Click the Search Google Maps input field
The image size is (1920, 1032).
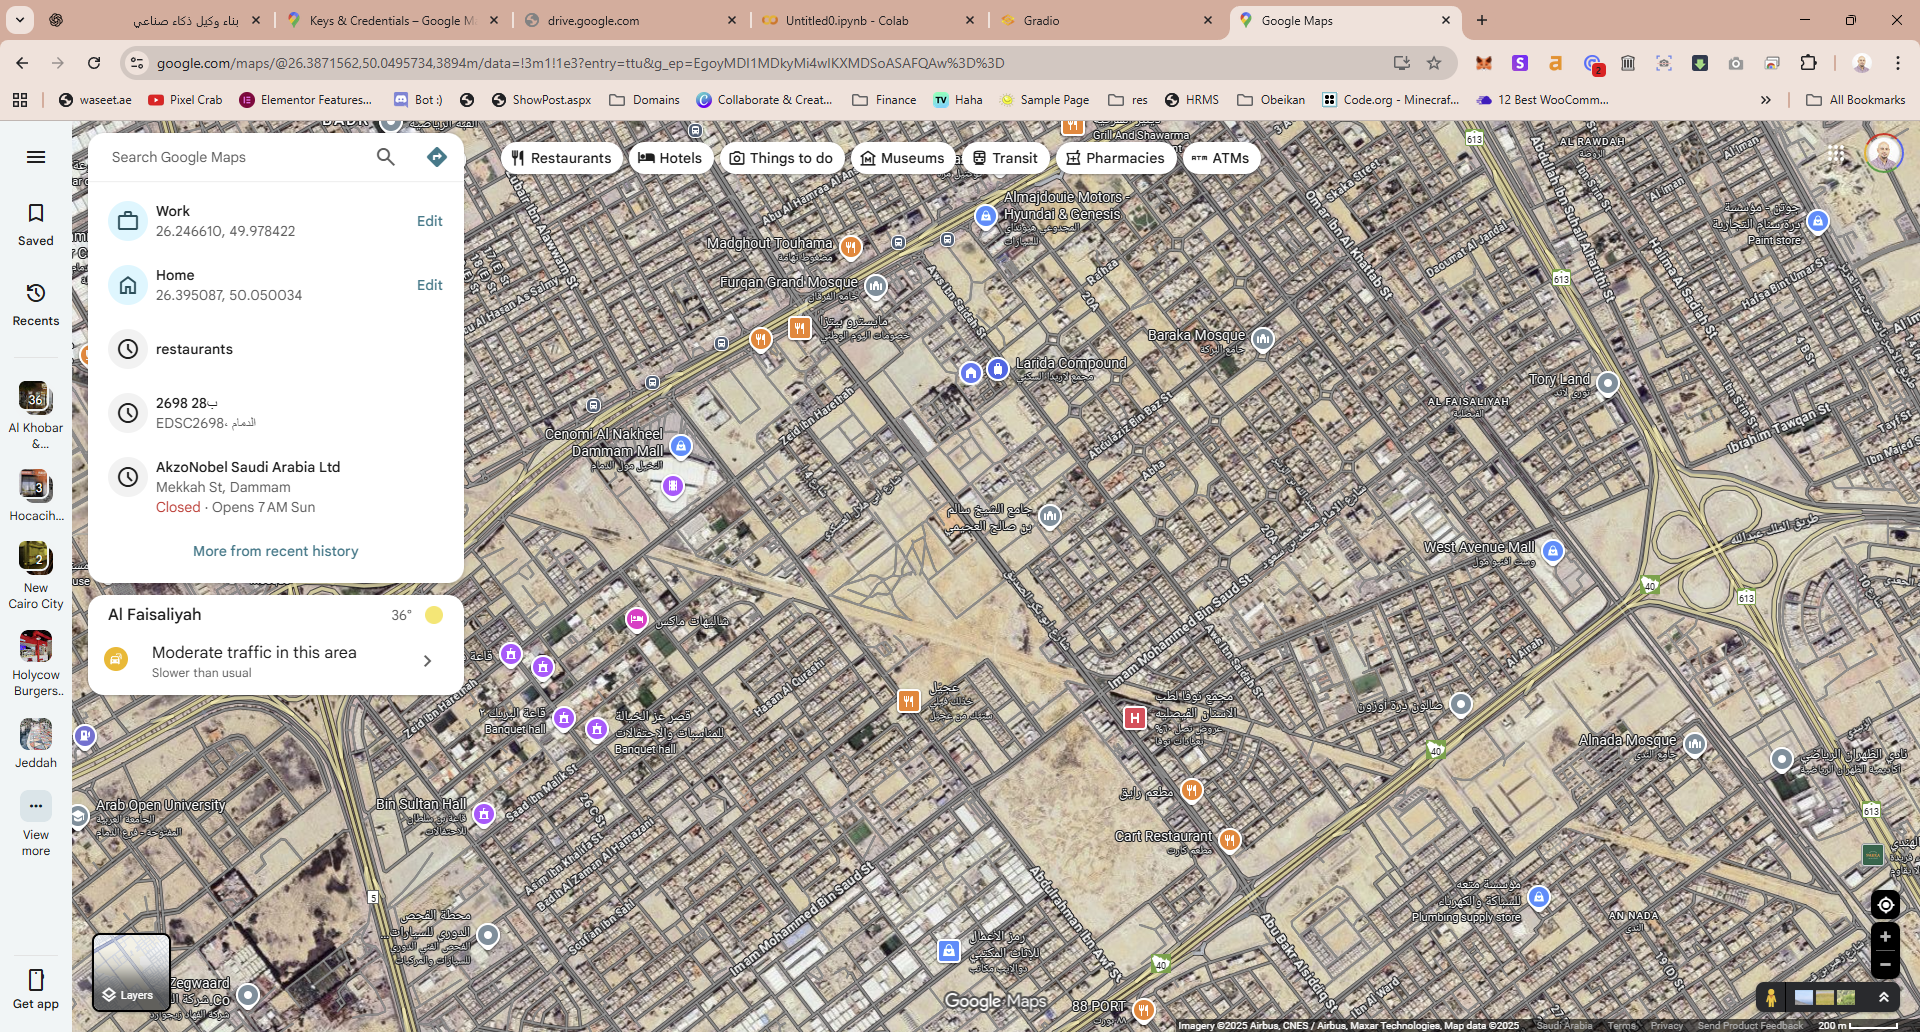(x=235, y=157)
